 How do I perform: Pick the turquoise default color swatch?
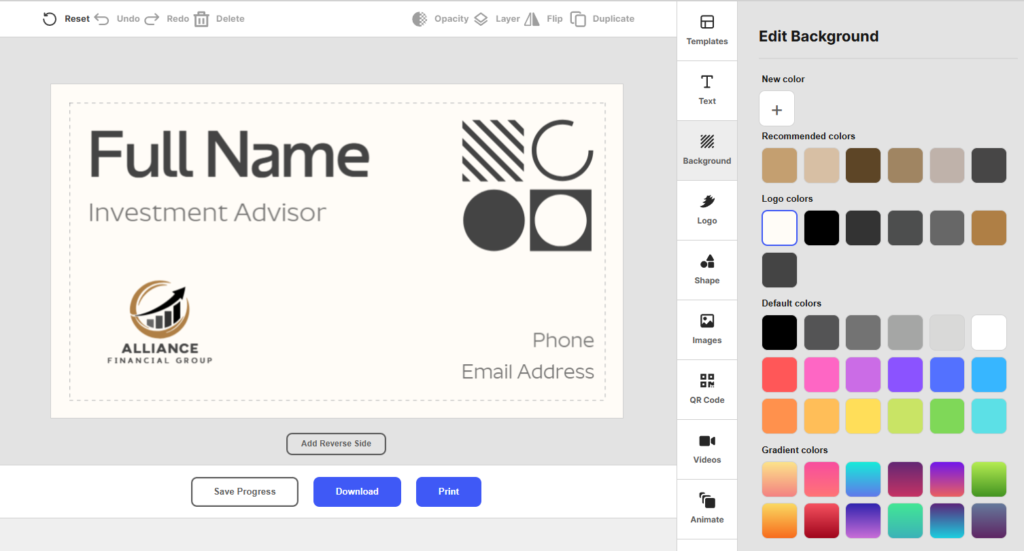988,416
